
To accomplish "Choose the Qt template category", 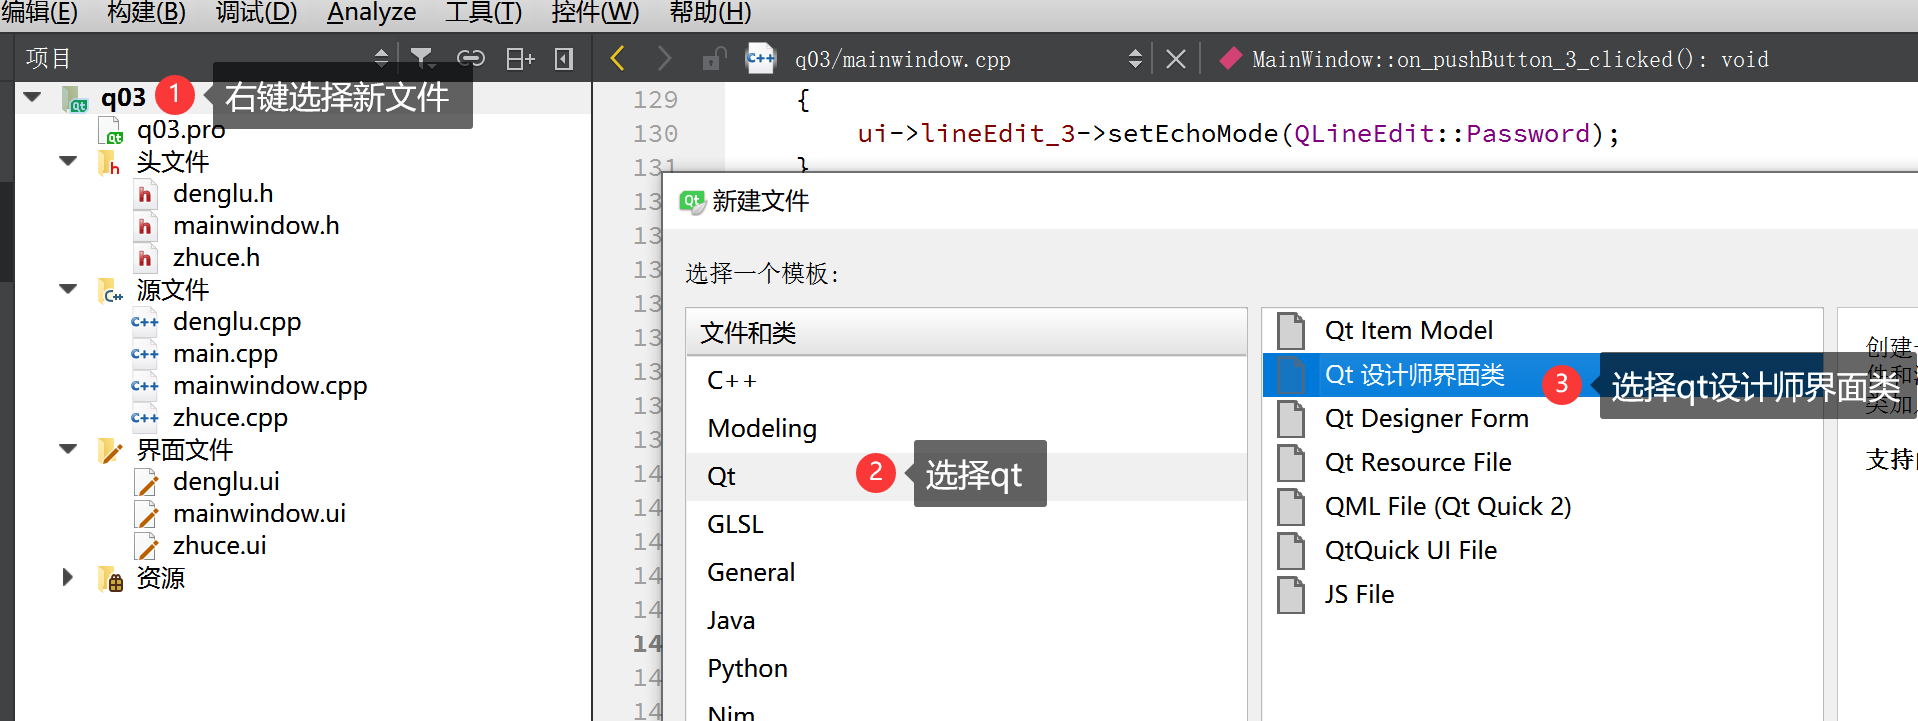I will 966,476.
